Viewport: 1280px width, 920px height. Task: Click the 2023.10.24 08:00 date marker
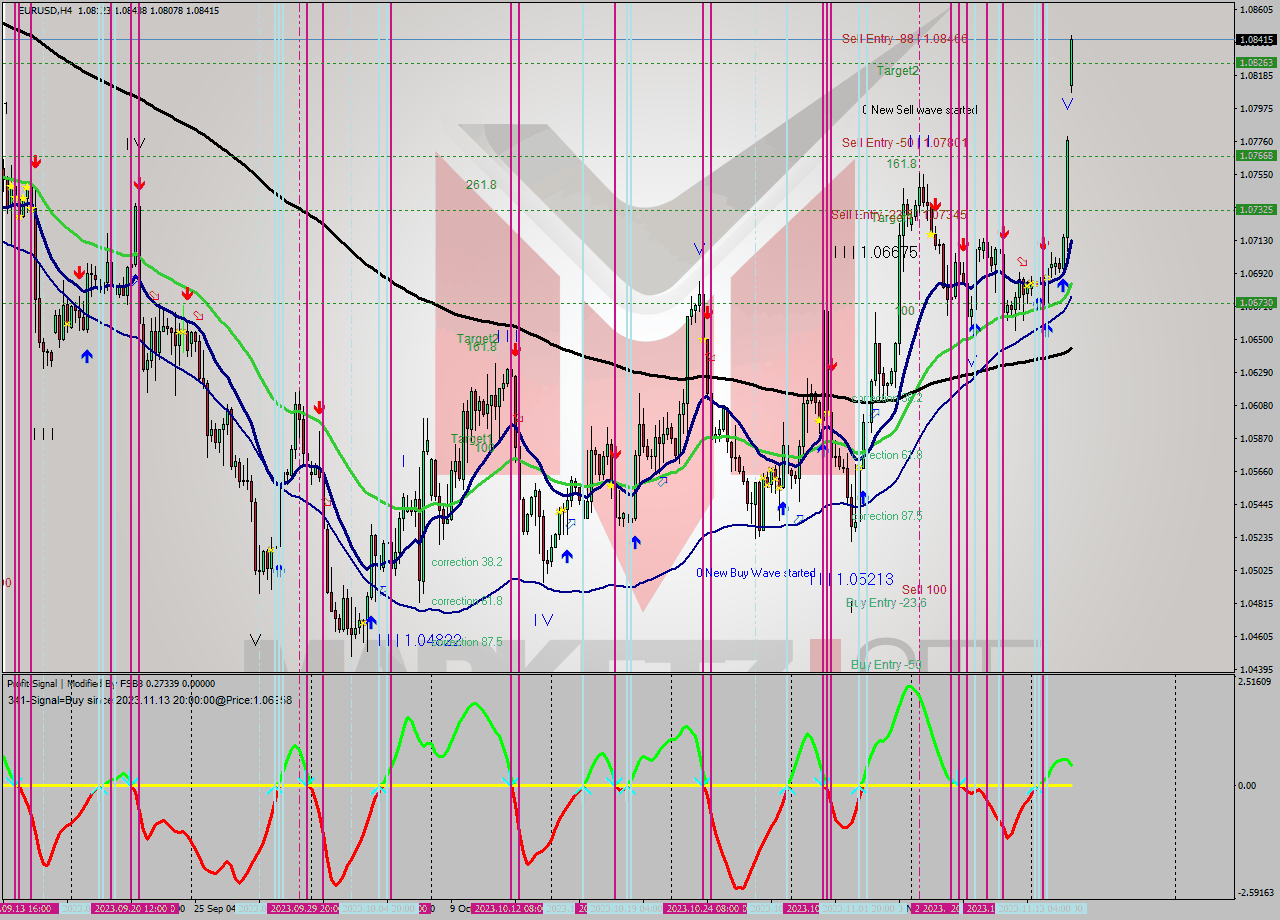point(704,909)
